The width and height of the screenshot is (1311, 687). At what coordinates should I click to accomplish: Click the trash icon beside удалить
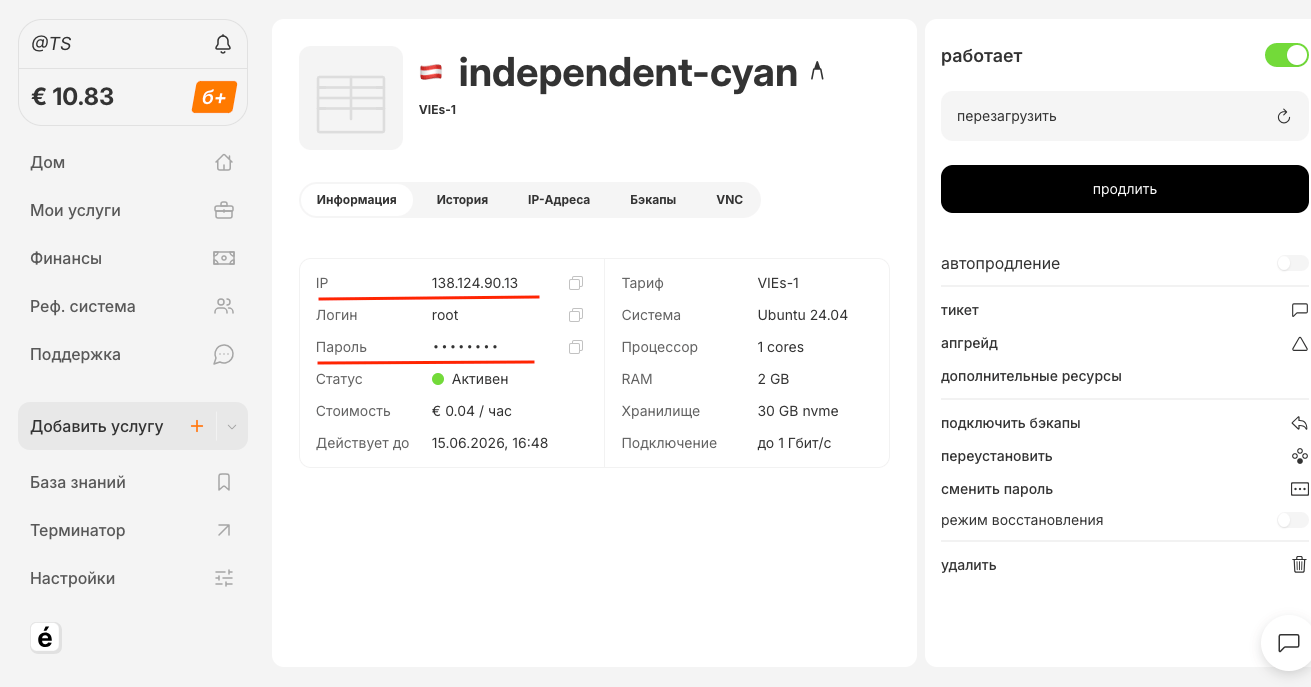click(1299, 564)
